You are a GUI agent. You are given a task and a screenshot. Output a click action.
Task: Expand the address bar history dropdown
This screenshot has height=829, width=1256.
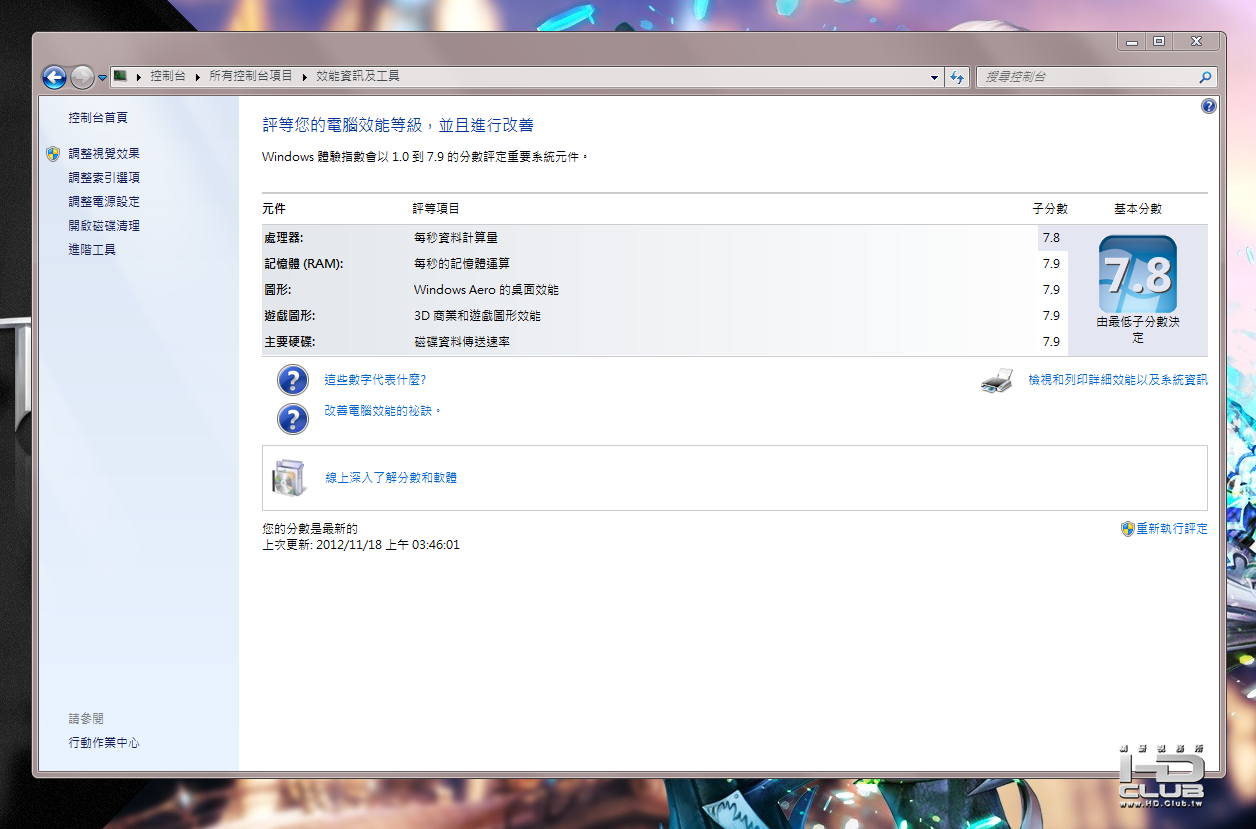pos(935,77)
